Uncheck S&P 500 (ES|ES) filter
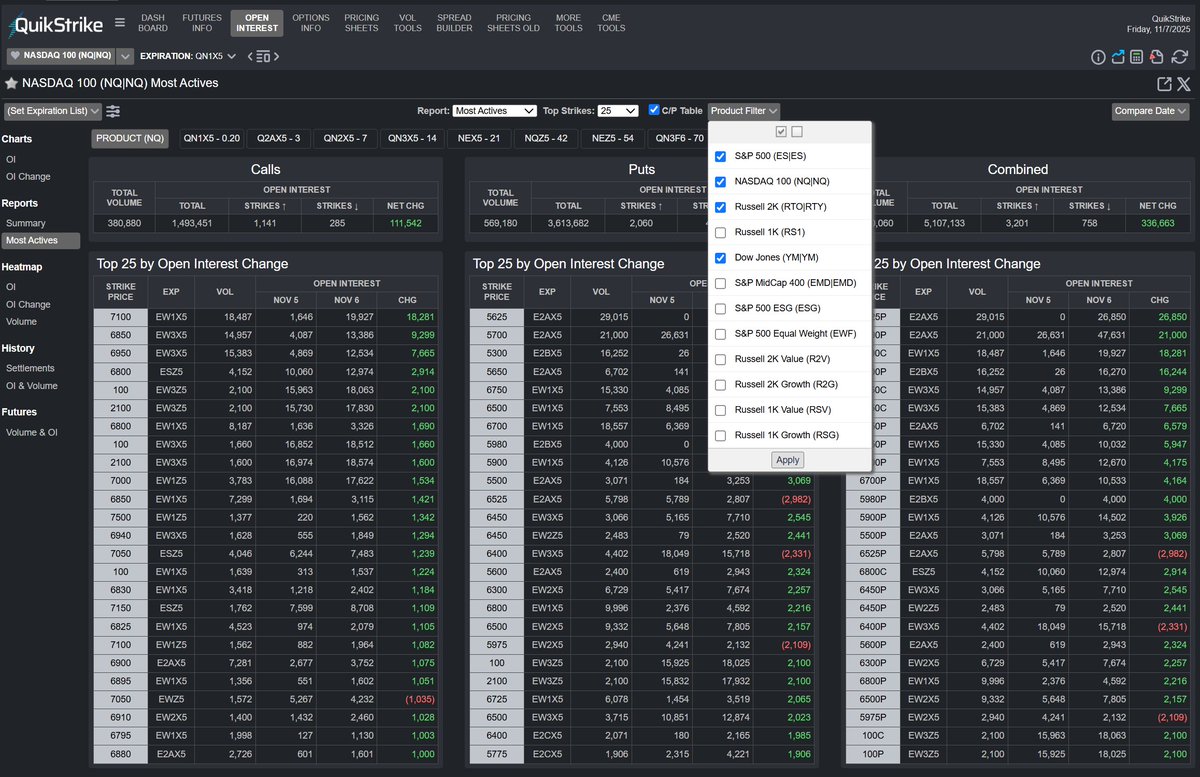1200x777 pixels. pyautogui.click(x=720, y=157)
